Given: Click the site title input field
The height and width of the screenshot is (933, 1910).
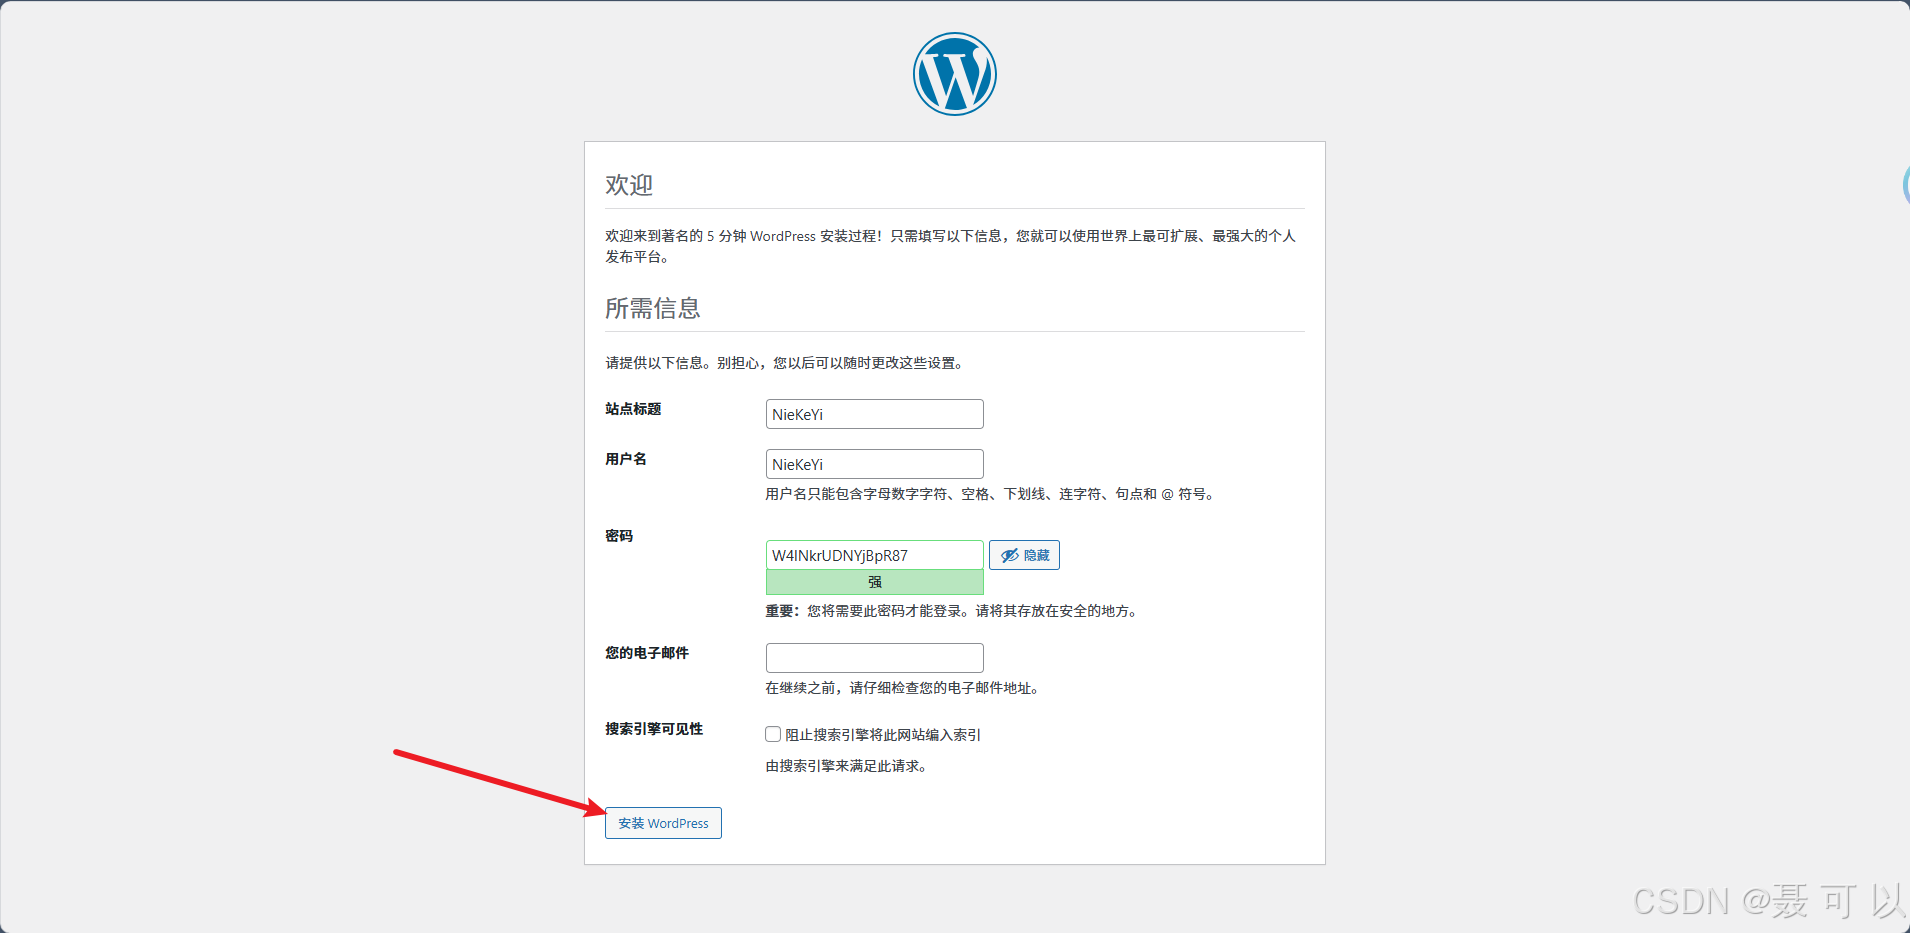Looking at the screenshot, I should (x=875, y=414).
